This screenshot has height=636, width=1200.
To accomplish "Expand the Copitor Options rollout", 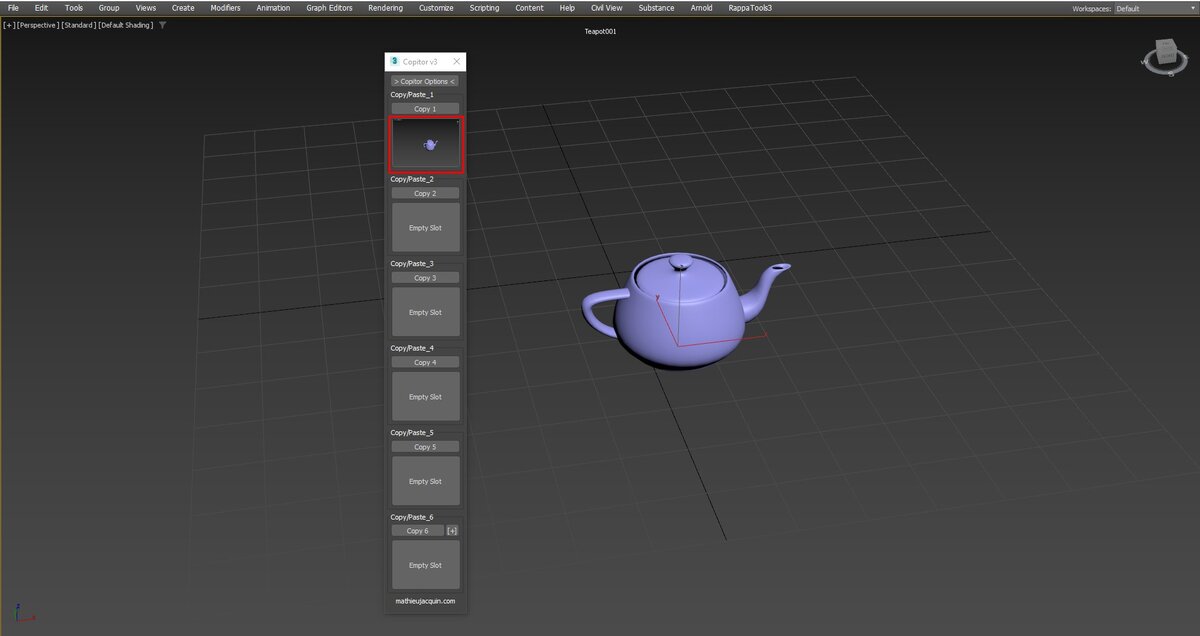I will 425,81.
